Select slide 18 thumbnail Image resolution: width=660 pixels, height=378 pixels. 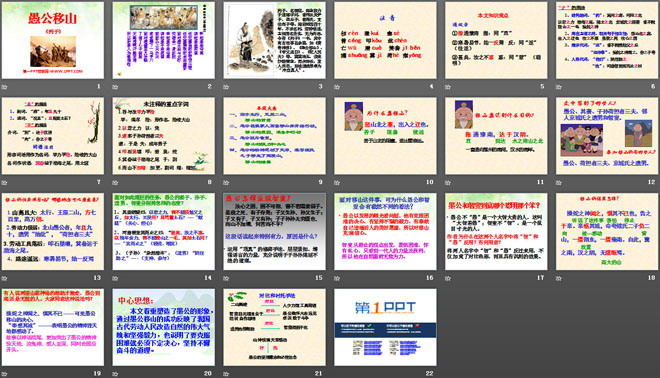pos(607,232)
